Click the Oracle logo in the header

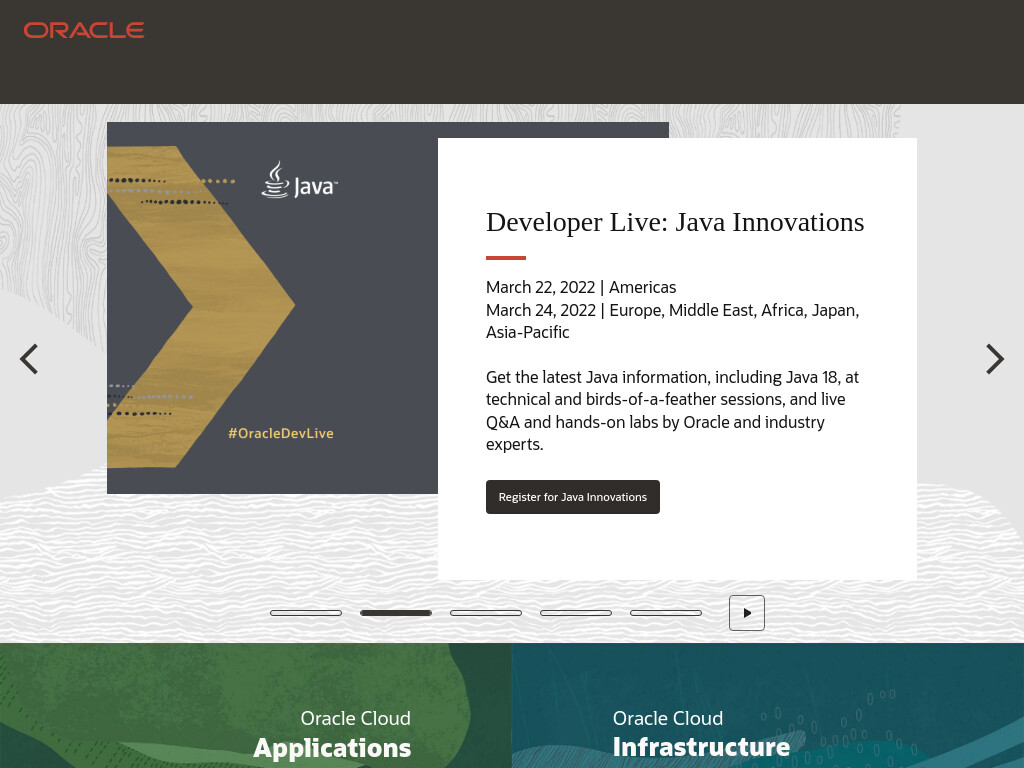[x=84, y=30]
